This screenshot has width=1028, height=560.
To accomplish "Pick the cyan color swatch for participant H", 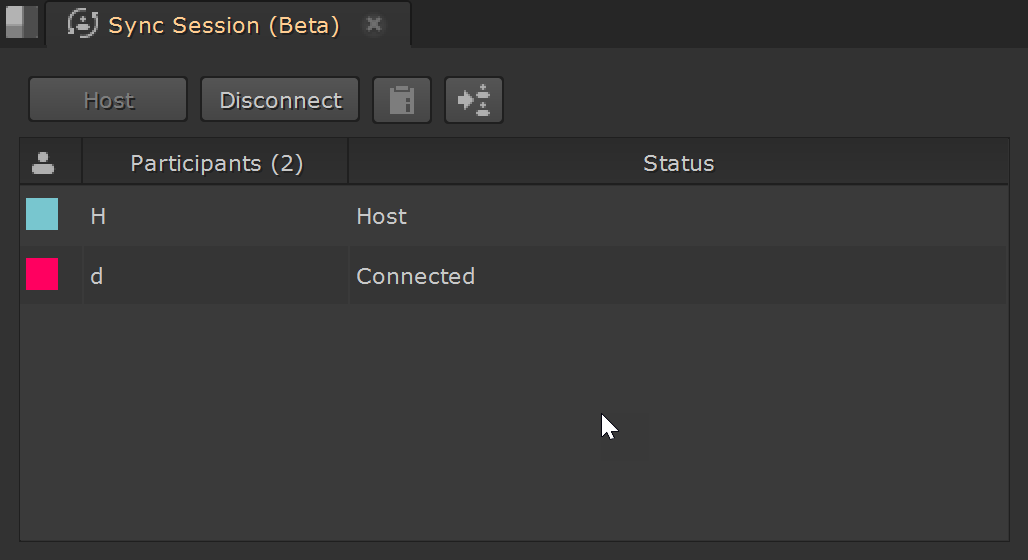I will pyautogui.click(x=42, y=214).
